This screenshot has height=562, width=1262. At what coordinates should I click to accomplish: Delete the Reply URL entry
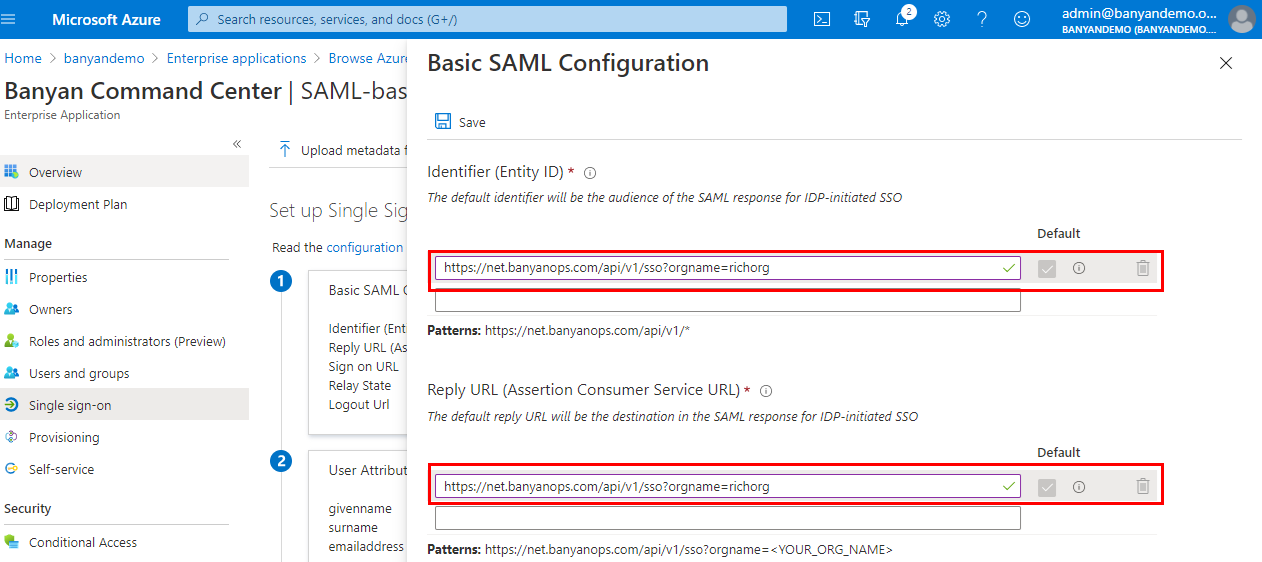point(1143,486)
